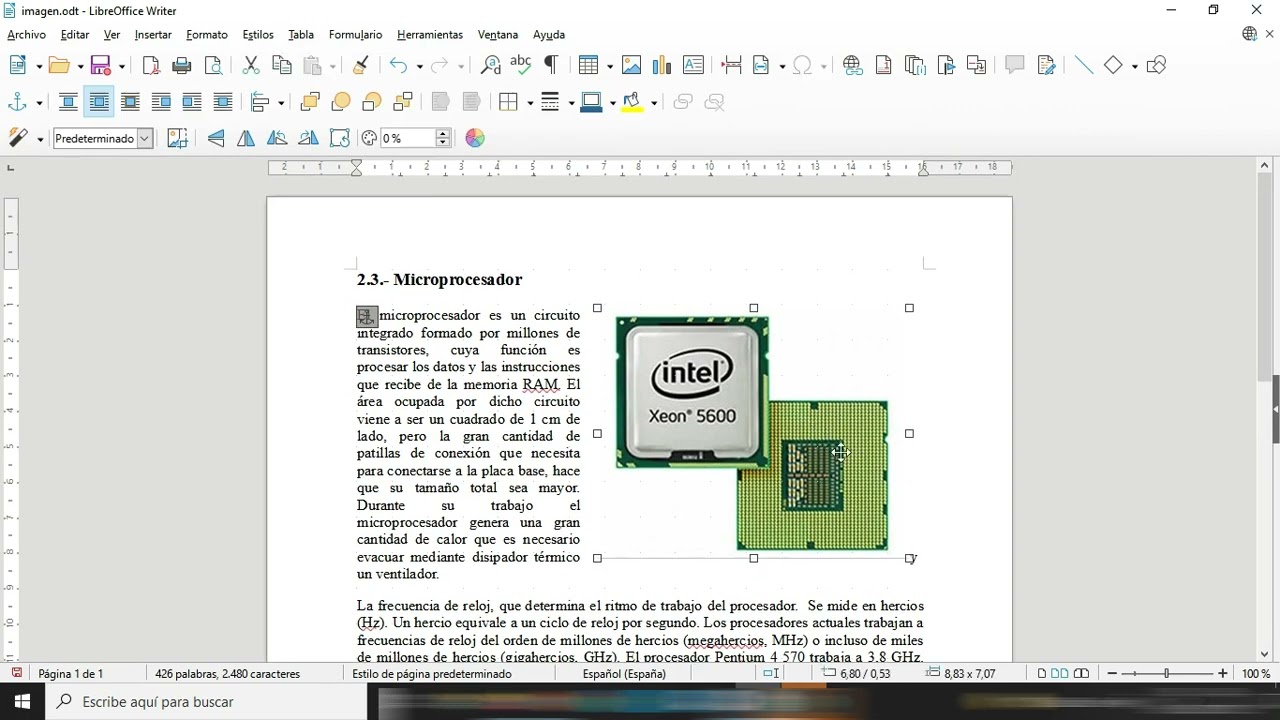Click the Print icon
Screen dimensions: 1280x720
click(182, 65)
